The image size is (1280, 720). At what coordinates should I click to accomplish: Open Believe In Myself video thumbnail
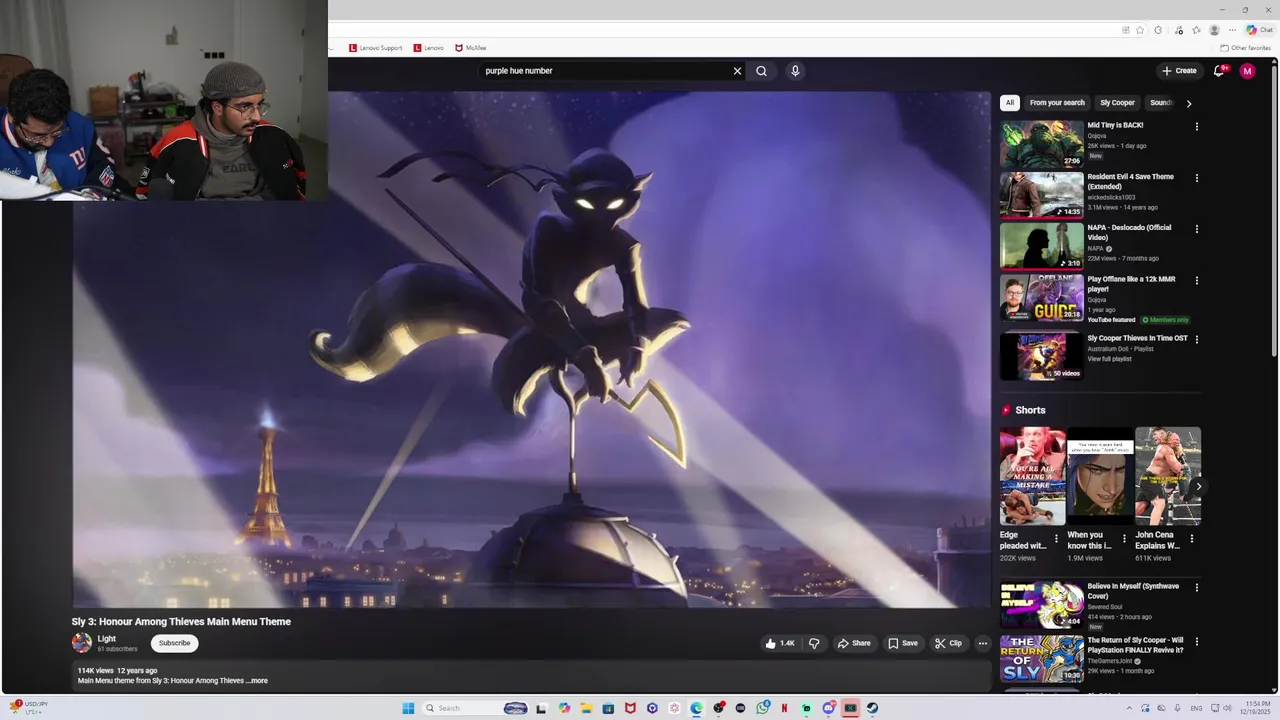click(x=1042, y=605)
